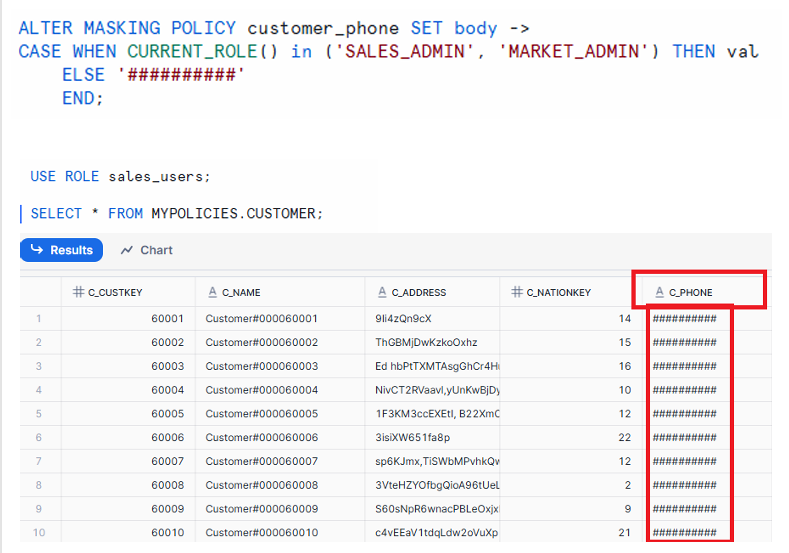Click the text-type icon beside C_NAME
789x553 pixels.
point(213,292)
